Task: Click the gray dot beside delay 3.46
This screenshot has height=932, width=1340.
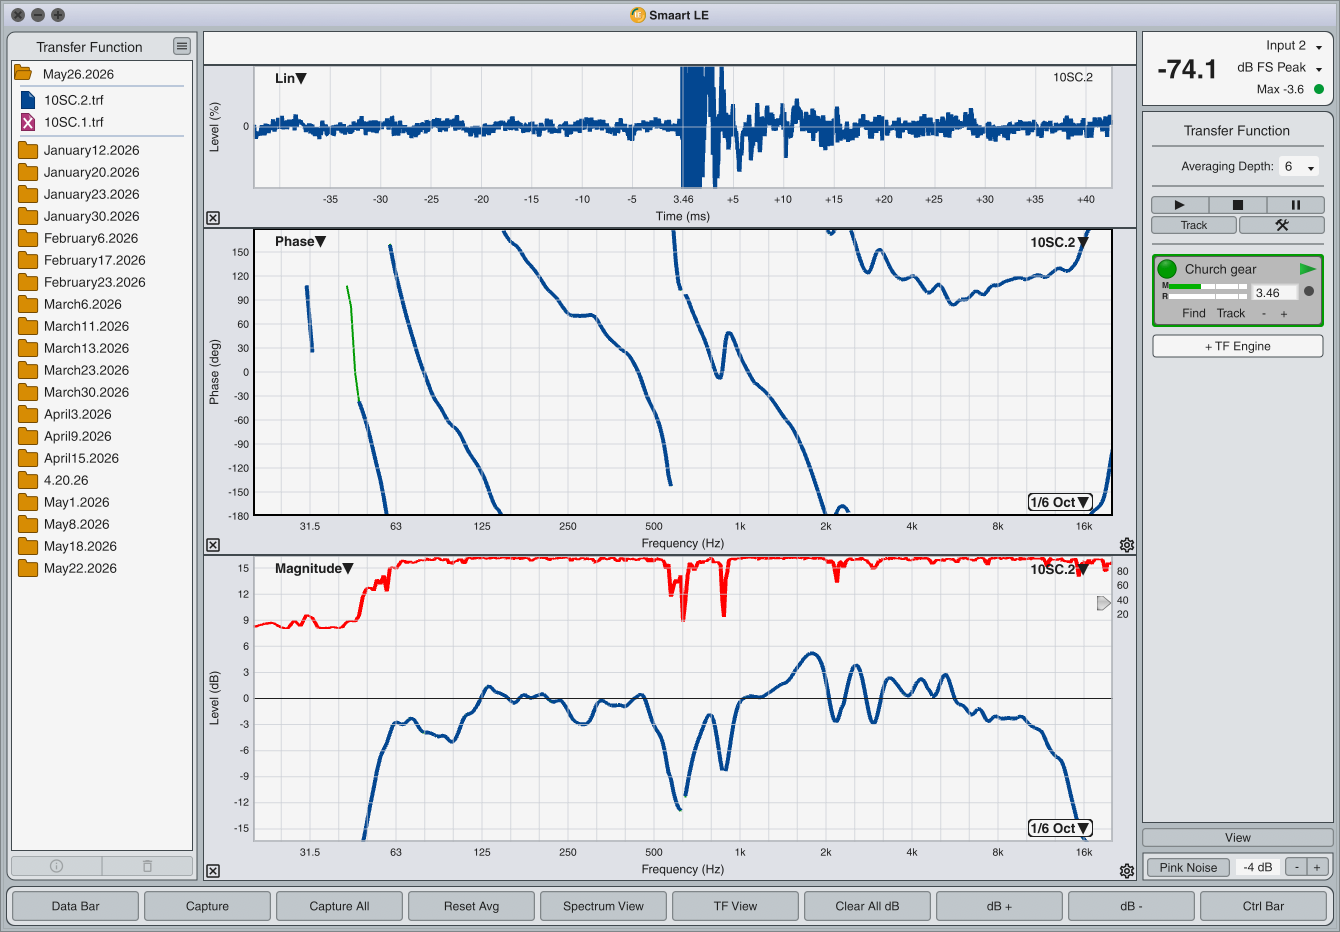Action: coord(1309,292)
